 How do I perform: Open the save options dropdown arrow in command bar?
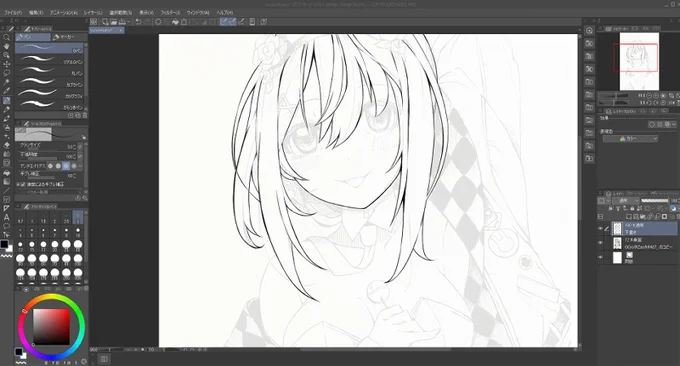tap(129, 22)
